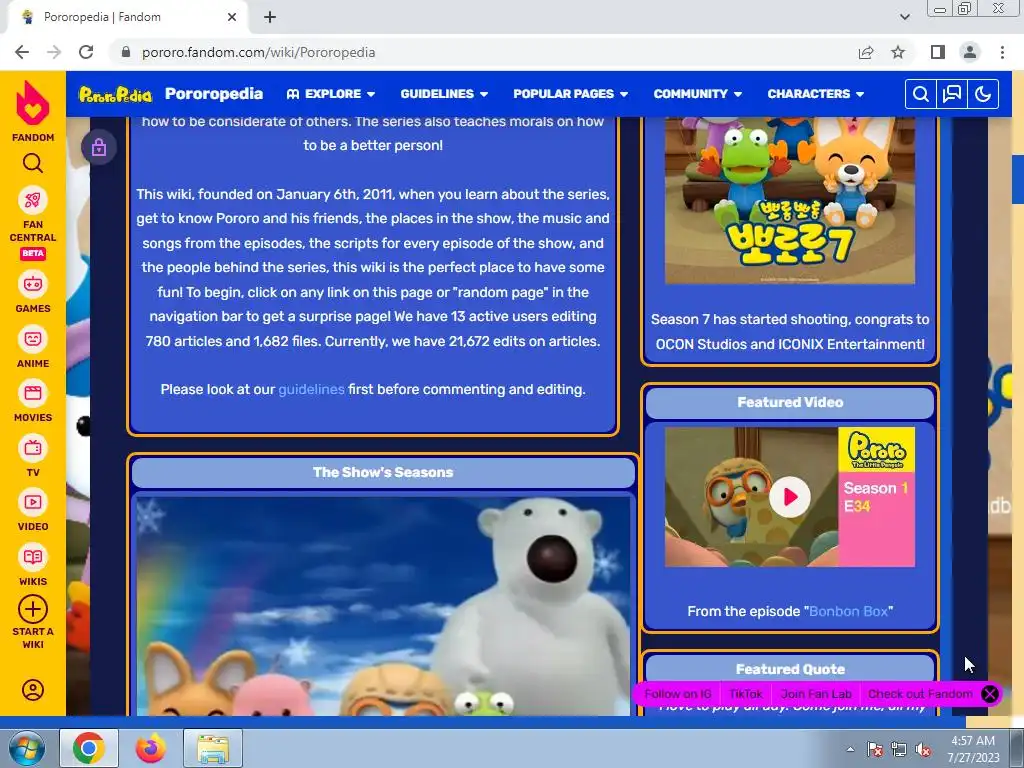
Task: Expand the Community menu
Action: click(x=697, y=94)
